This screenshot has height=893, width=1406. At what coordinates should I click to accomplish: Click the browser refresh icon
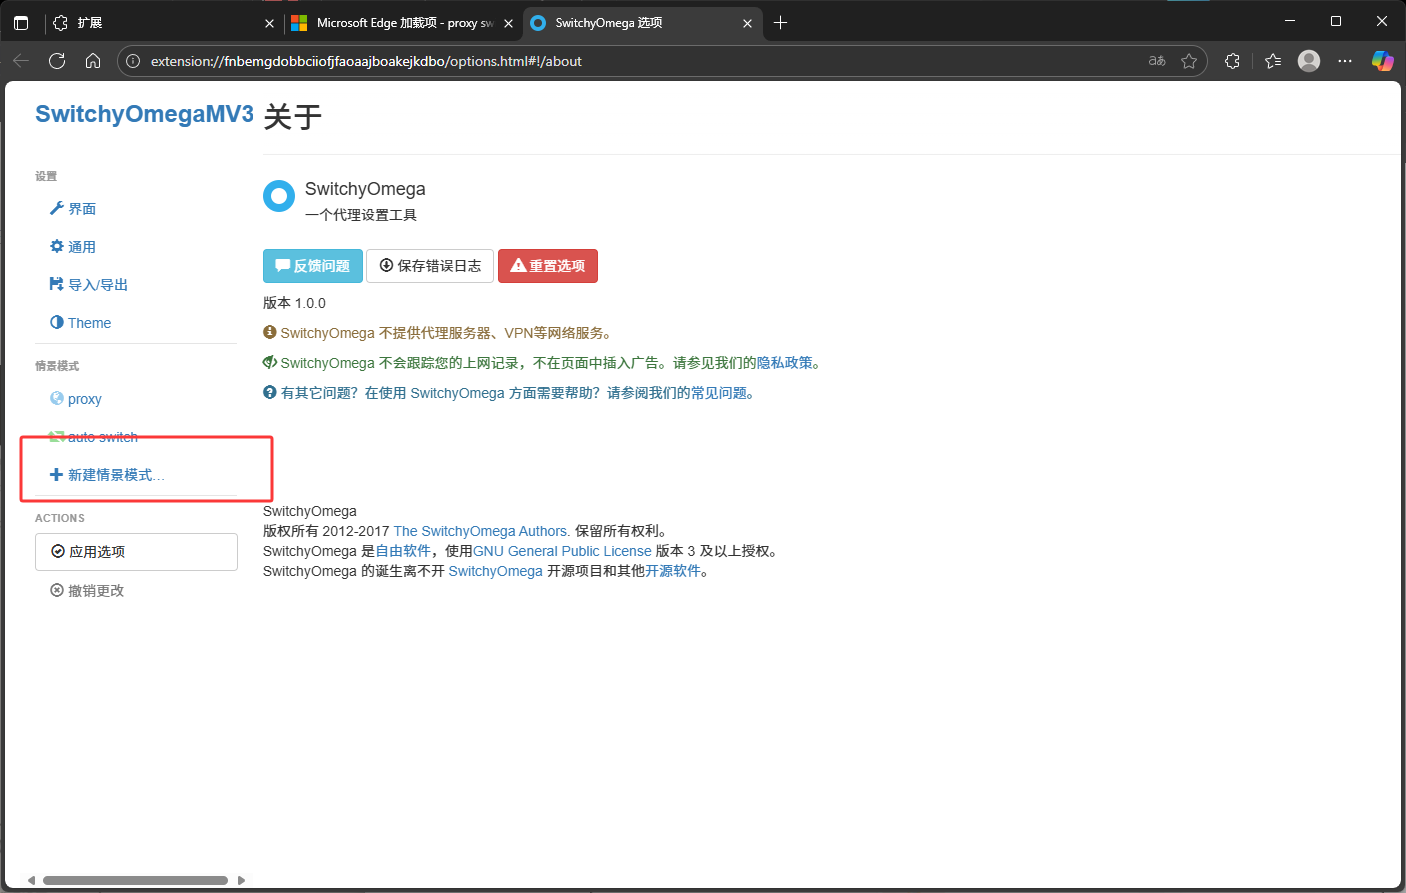click(x=57, y=61)
